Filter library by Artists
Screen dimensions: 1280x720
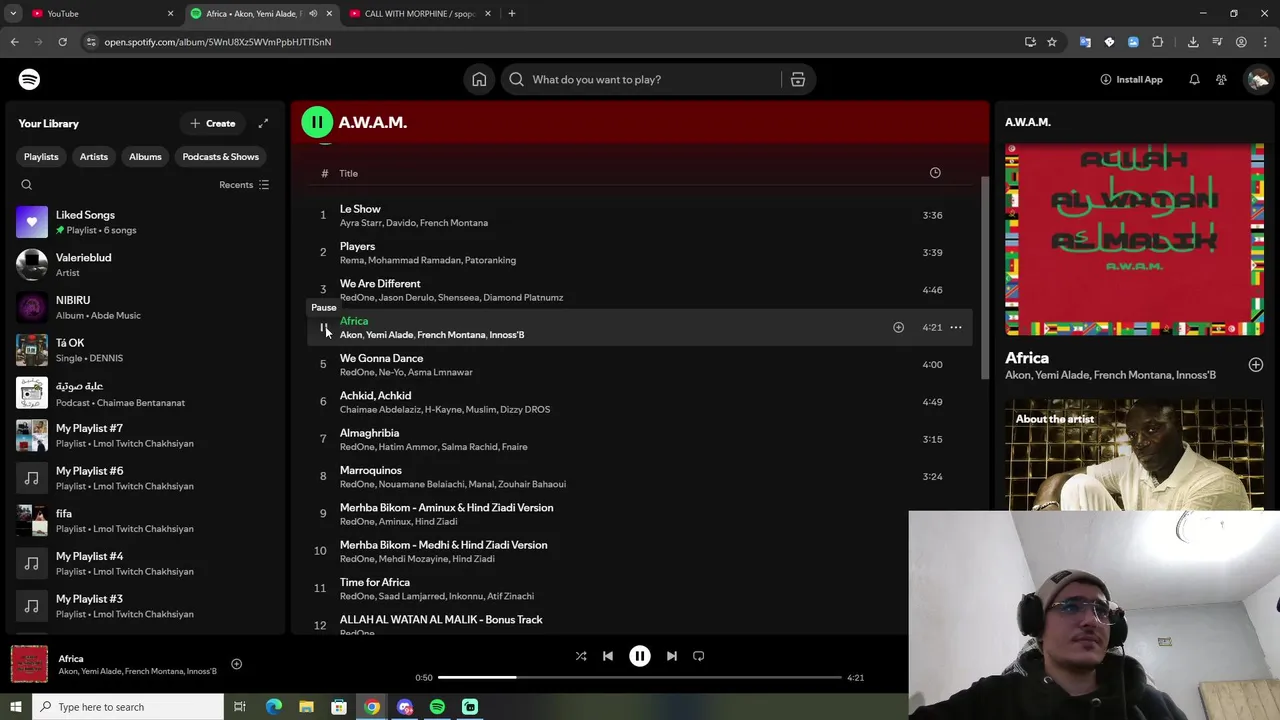(94, 157)
